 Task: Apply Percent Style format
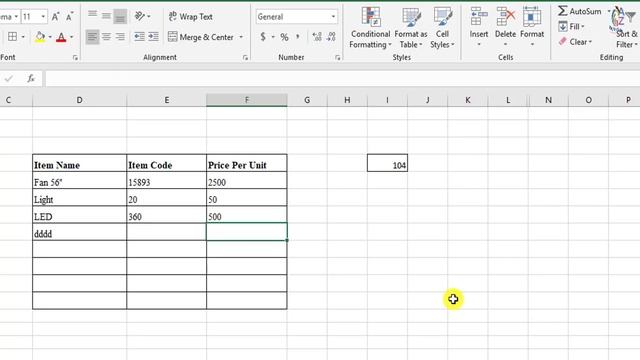(x=284, y=37)
